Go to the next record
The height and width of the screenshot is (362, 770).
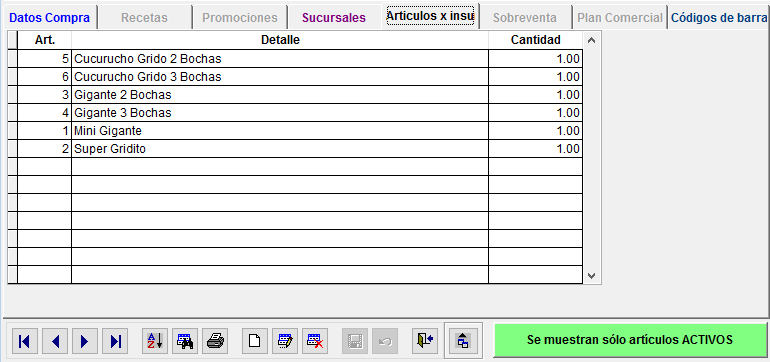[x=85, y=341]
